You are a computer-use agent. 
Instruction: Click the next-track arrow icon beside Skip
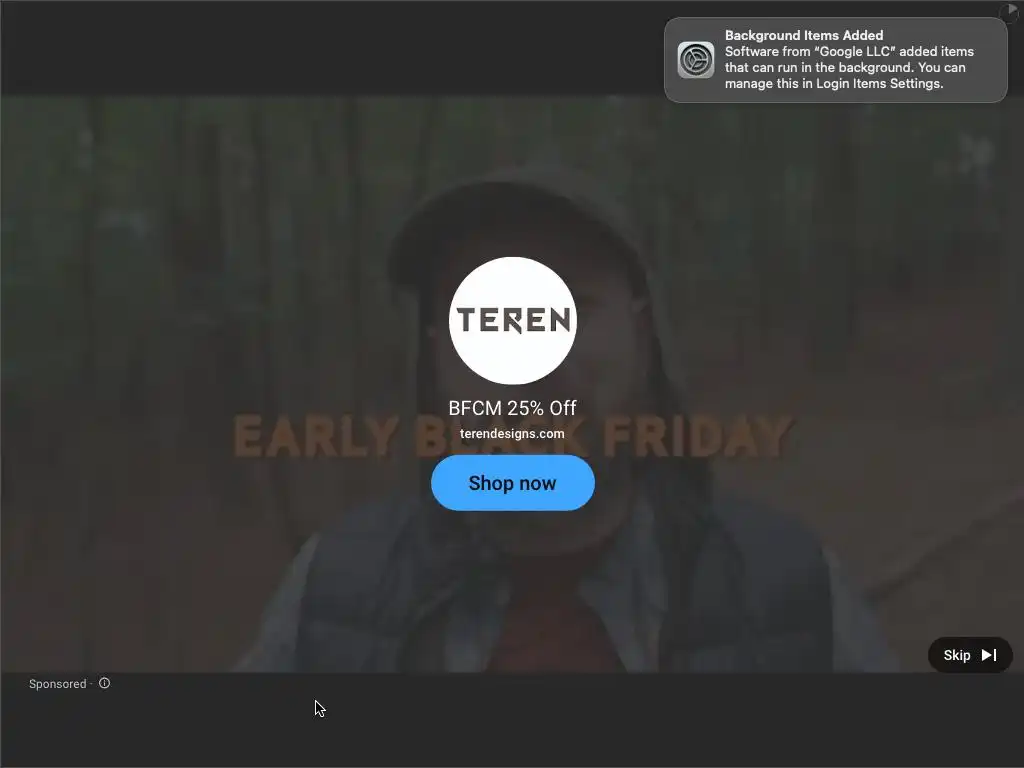coord(989,655)
